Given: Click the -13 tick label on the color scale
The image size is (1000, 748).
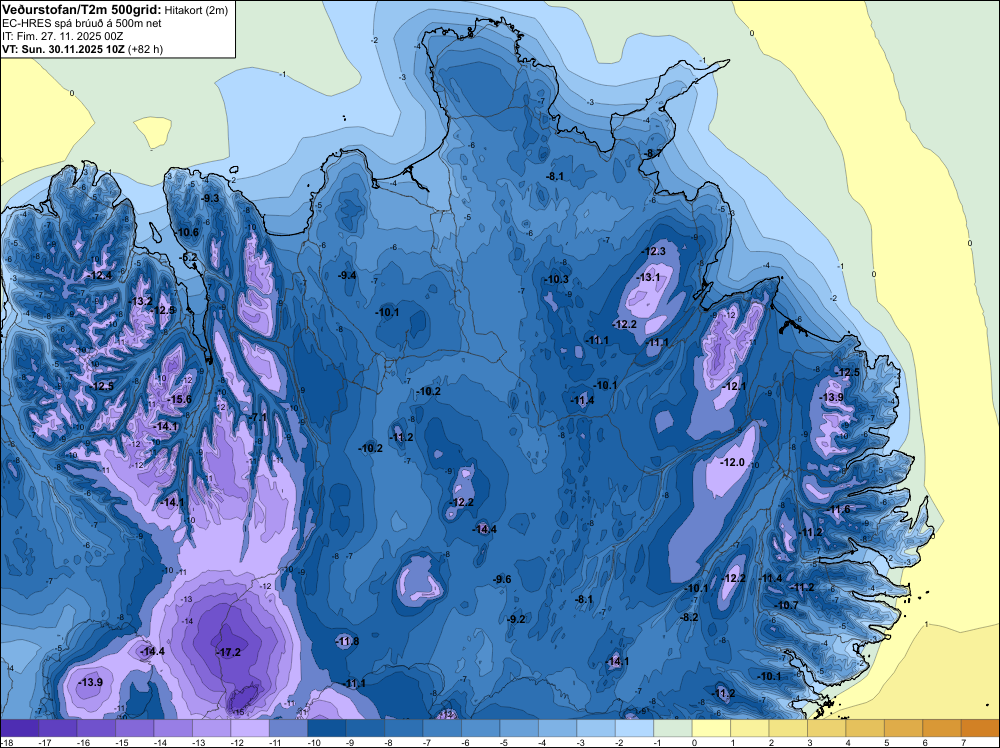Looking at the screenshot, I should [198, 743].
